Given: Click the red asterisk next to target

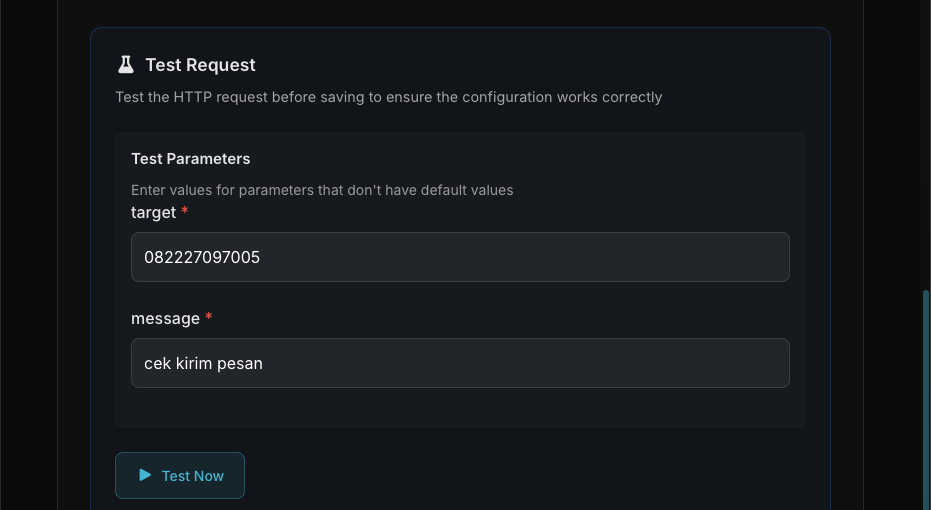Looking at the screenshot, I should tap(185, 212).
